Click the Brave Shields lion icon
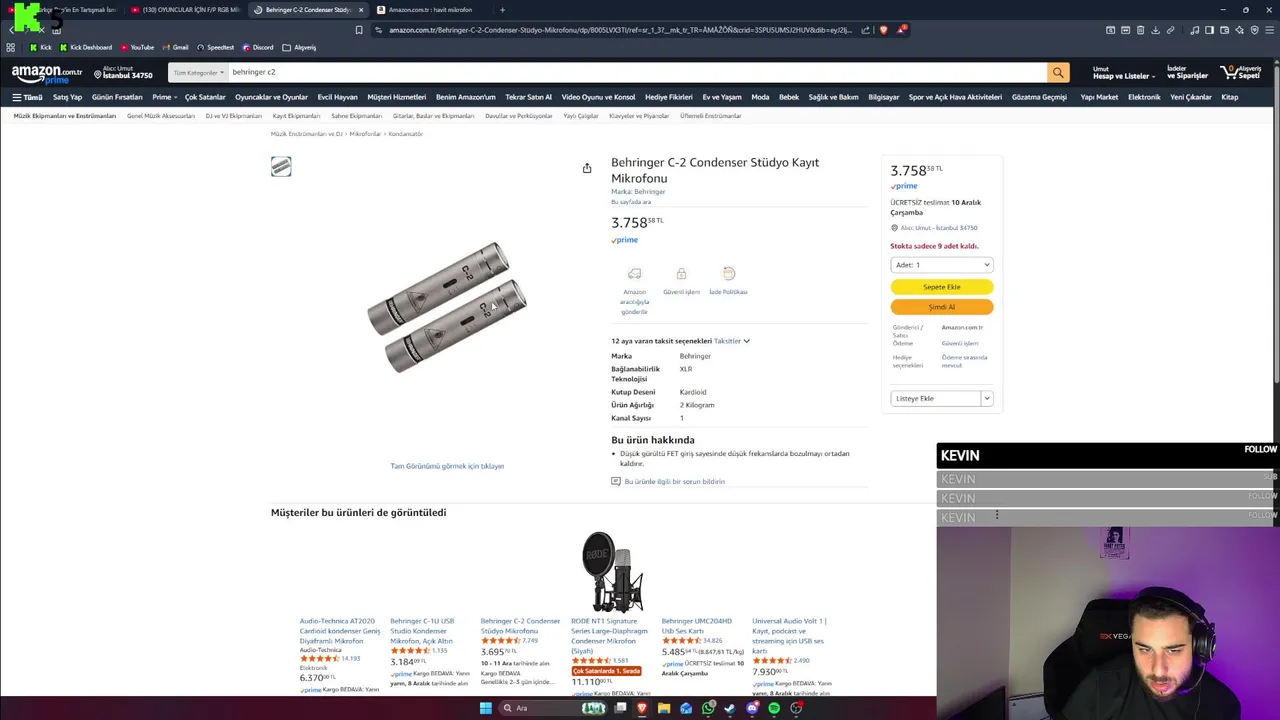The image size is (1280, 720). (x=883, y=30)
